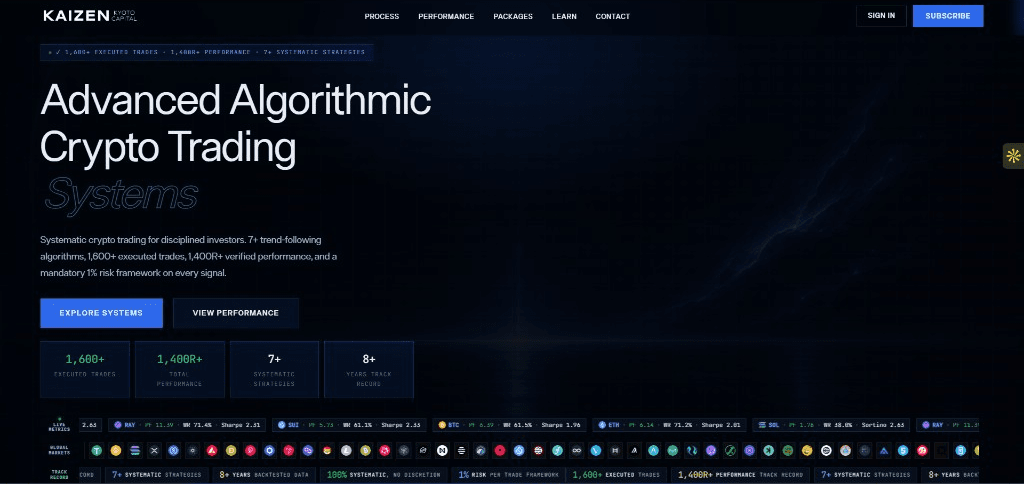Select the striped Solana icon in global markets
1024x484 pixels.
coord(135,450)
